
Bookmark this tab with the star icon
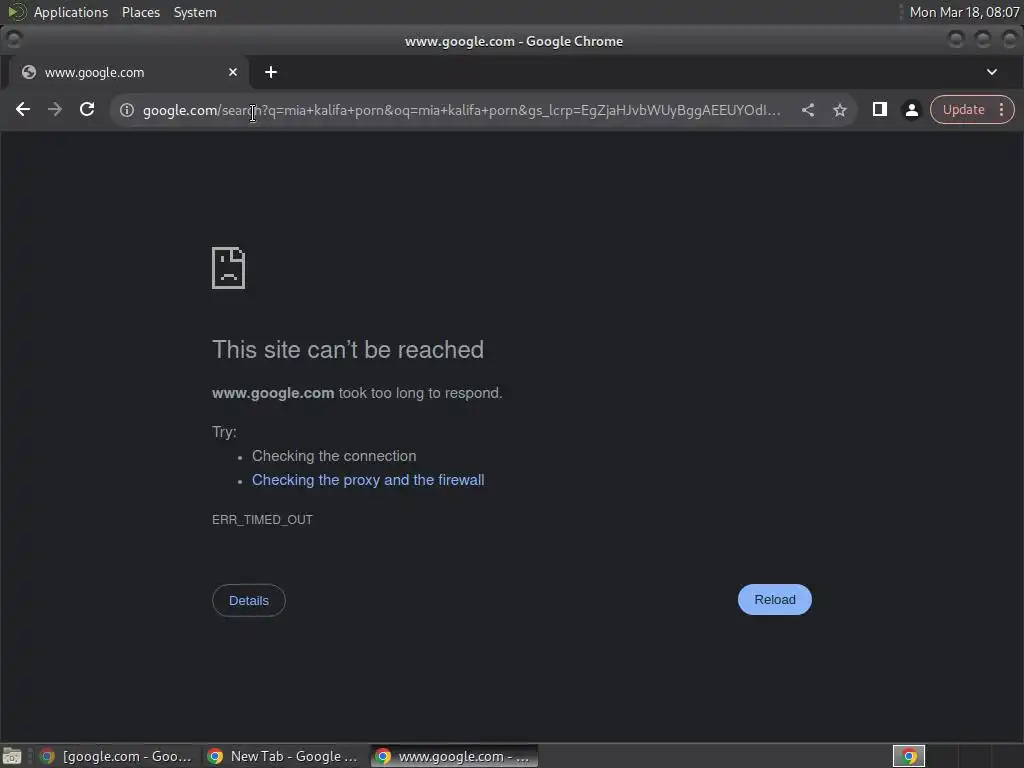840,110
